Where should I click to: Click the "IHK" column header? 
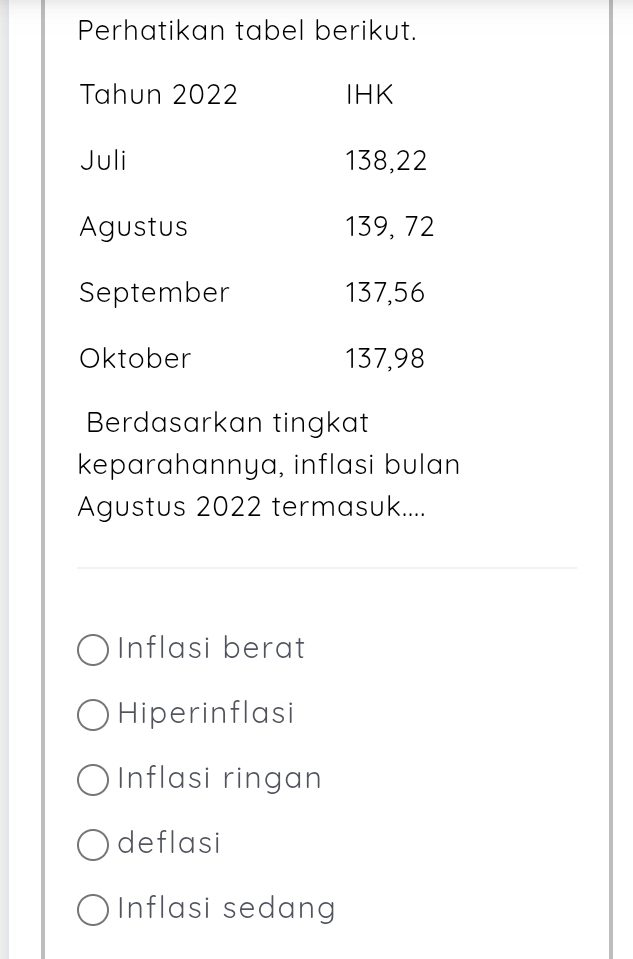[x=369, y=94]
